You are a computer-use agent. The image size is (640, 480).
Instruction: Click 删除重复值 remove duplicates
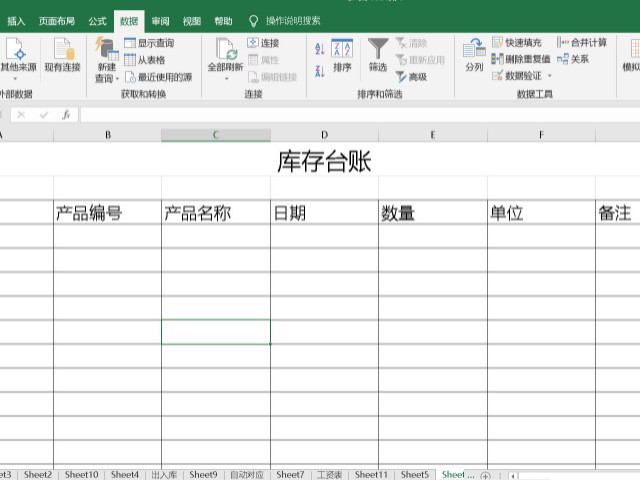(x=521, y=59)
